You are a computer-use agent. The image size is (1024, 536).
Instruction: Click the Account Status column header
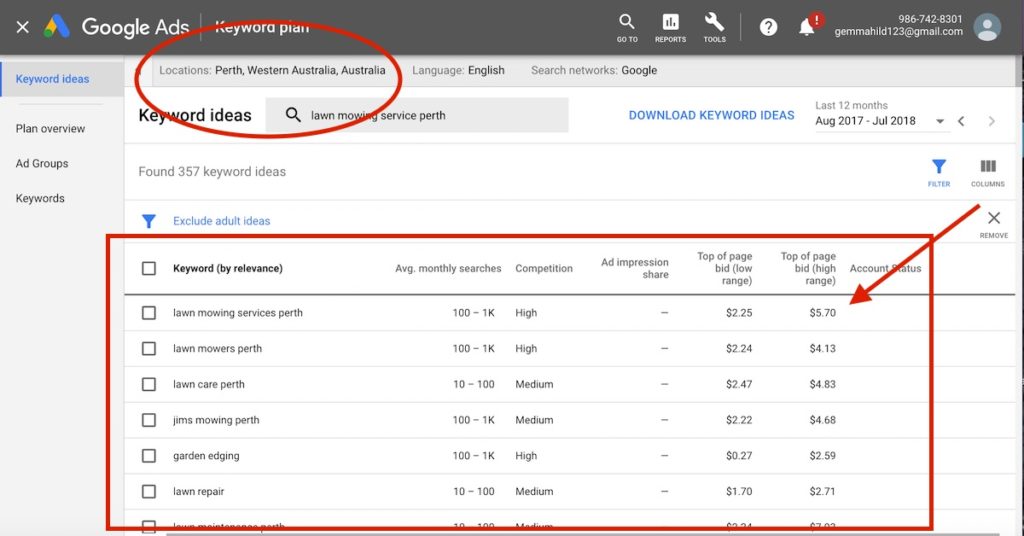click(x=885, y=268)
